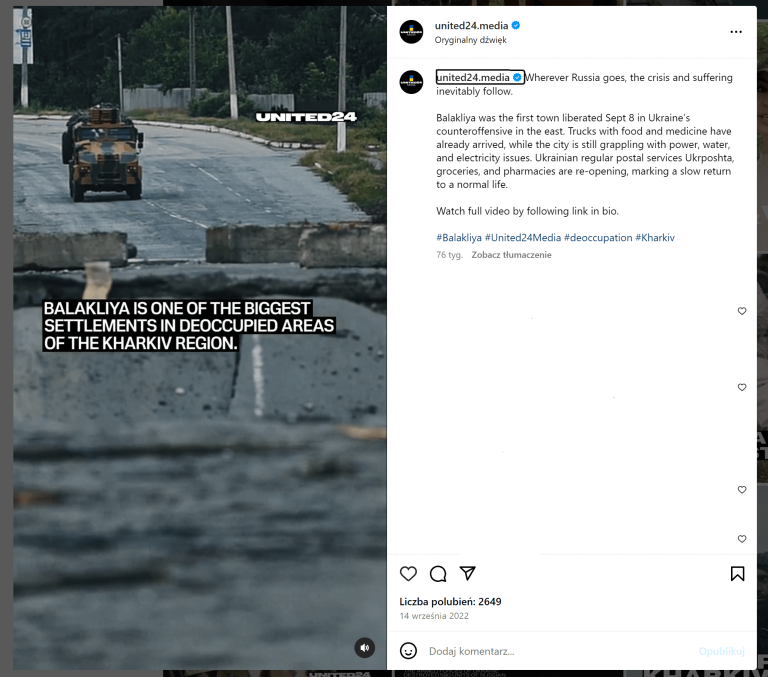Open comment bubble icon

point(438,574)
